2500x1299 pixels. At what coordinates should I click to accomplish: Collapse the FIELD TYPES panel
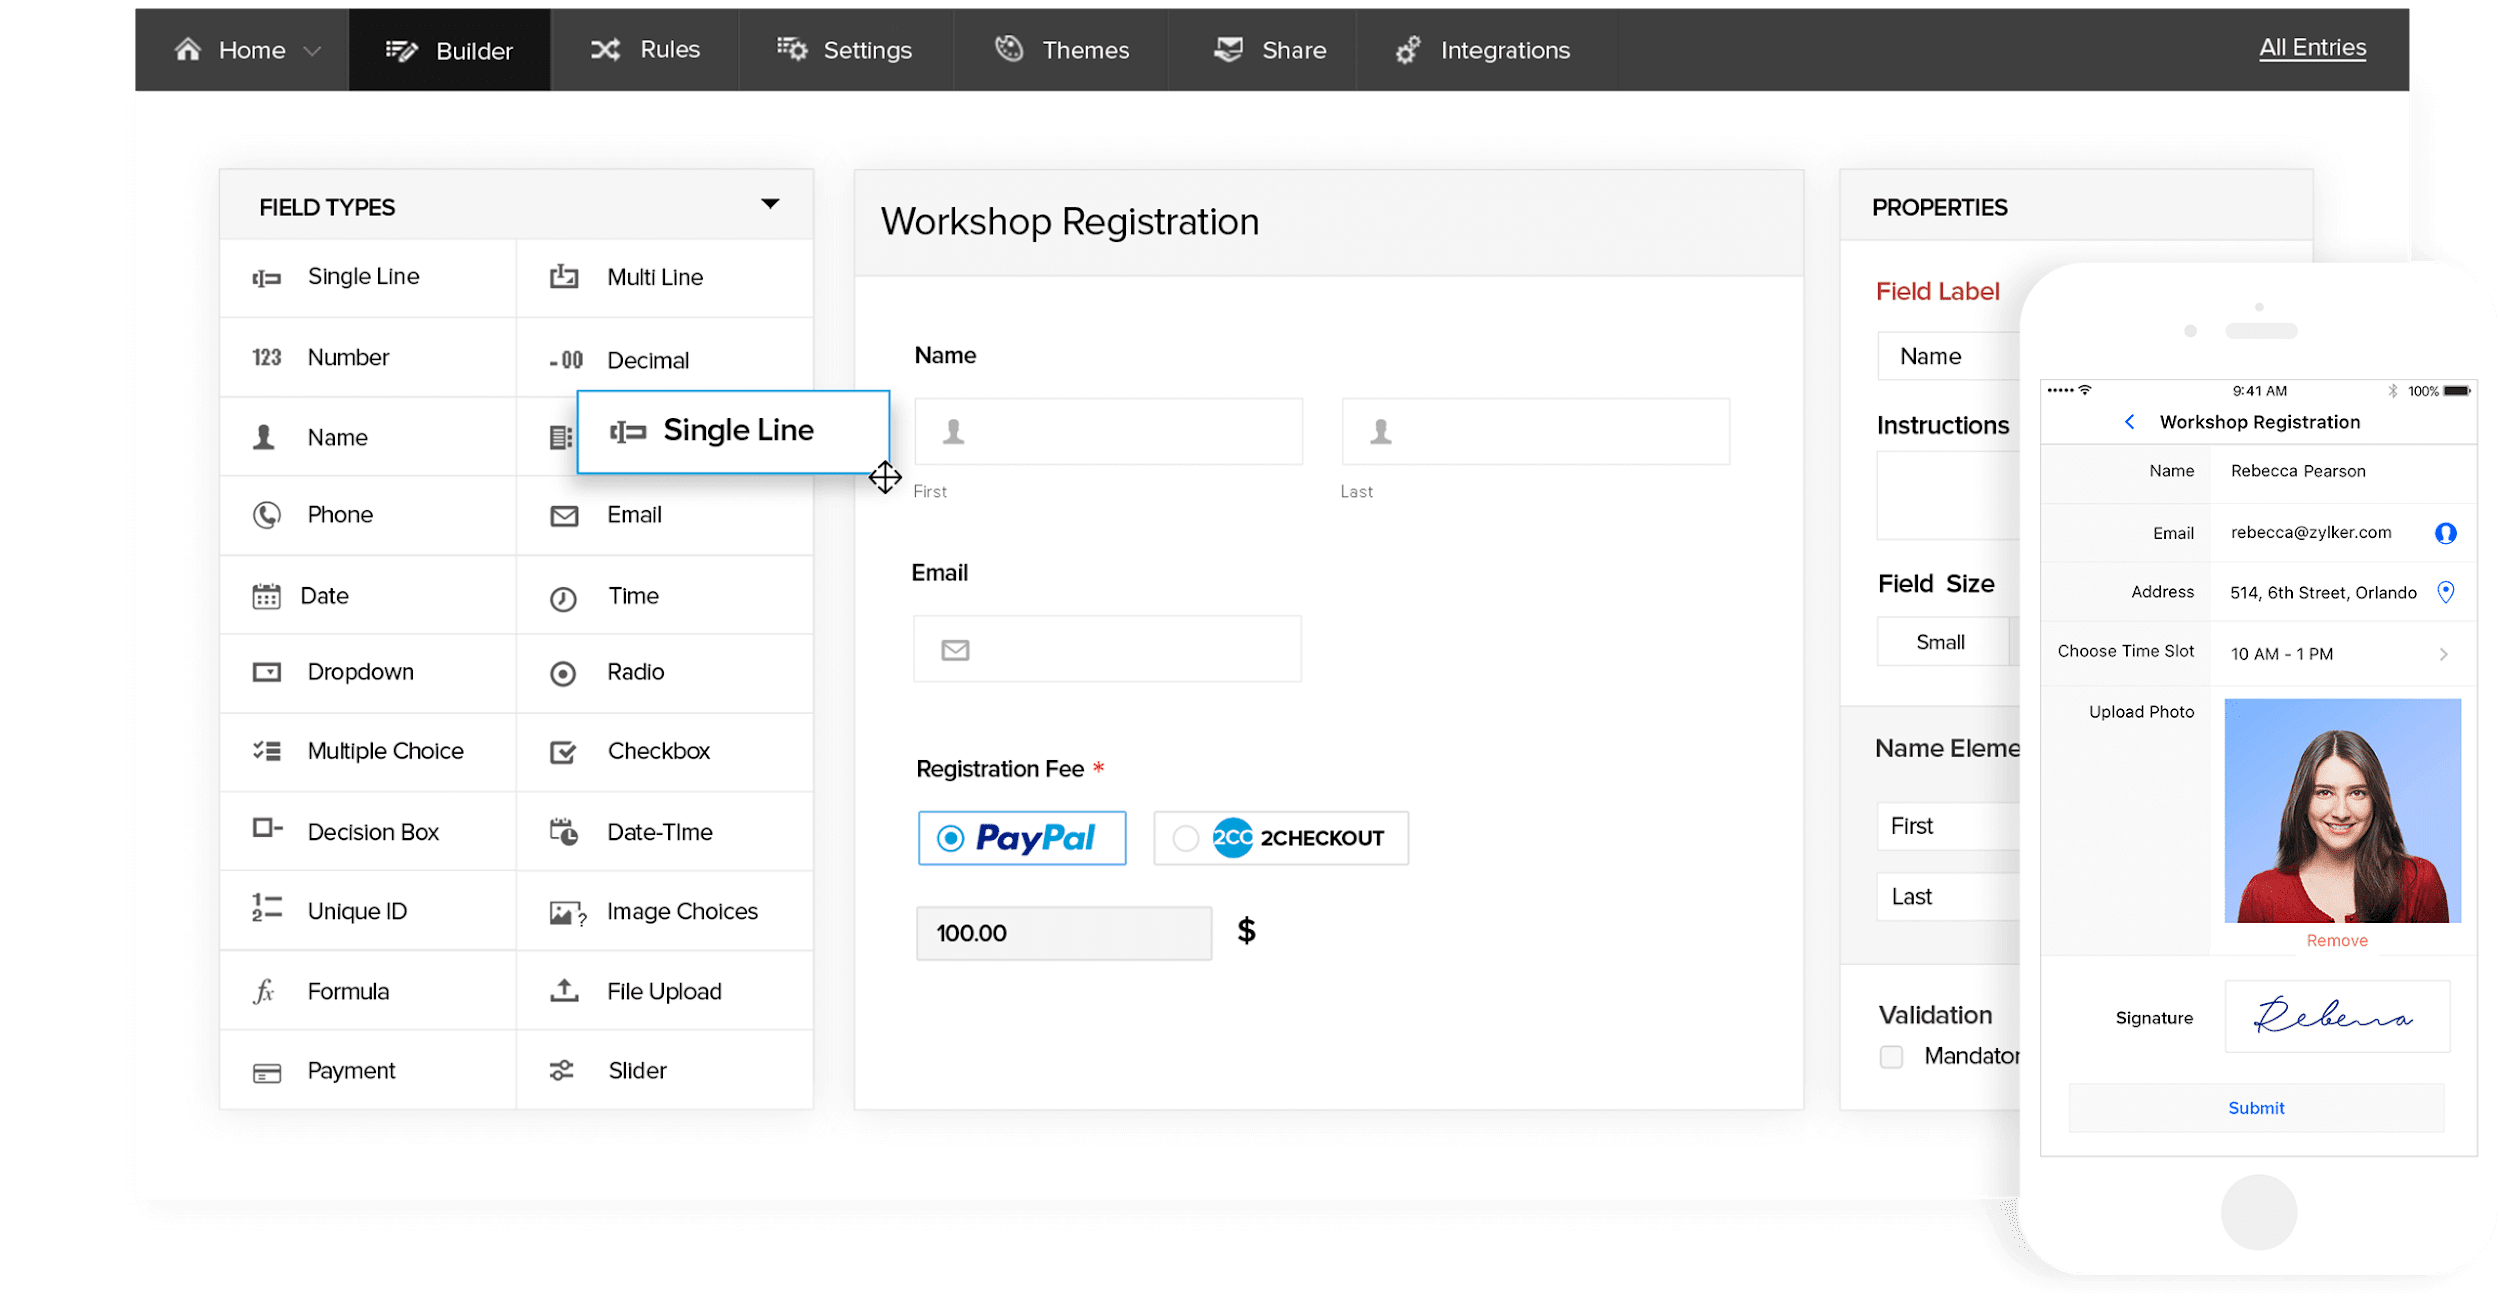(x=770, y=203)
